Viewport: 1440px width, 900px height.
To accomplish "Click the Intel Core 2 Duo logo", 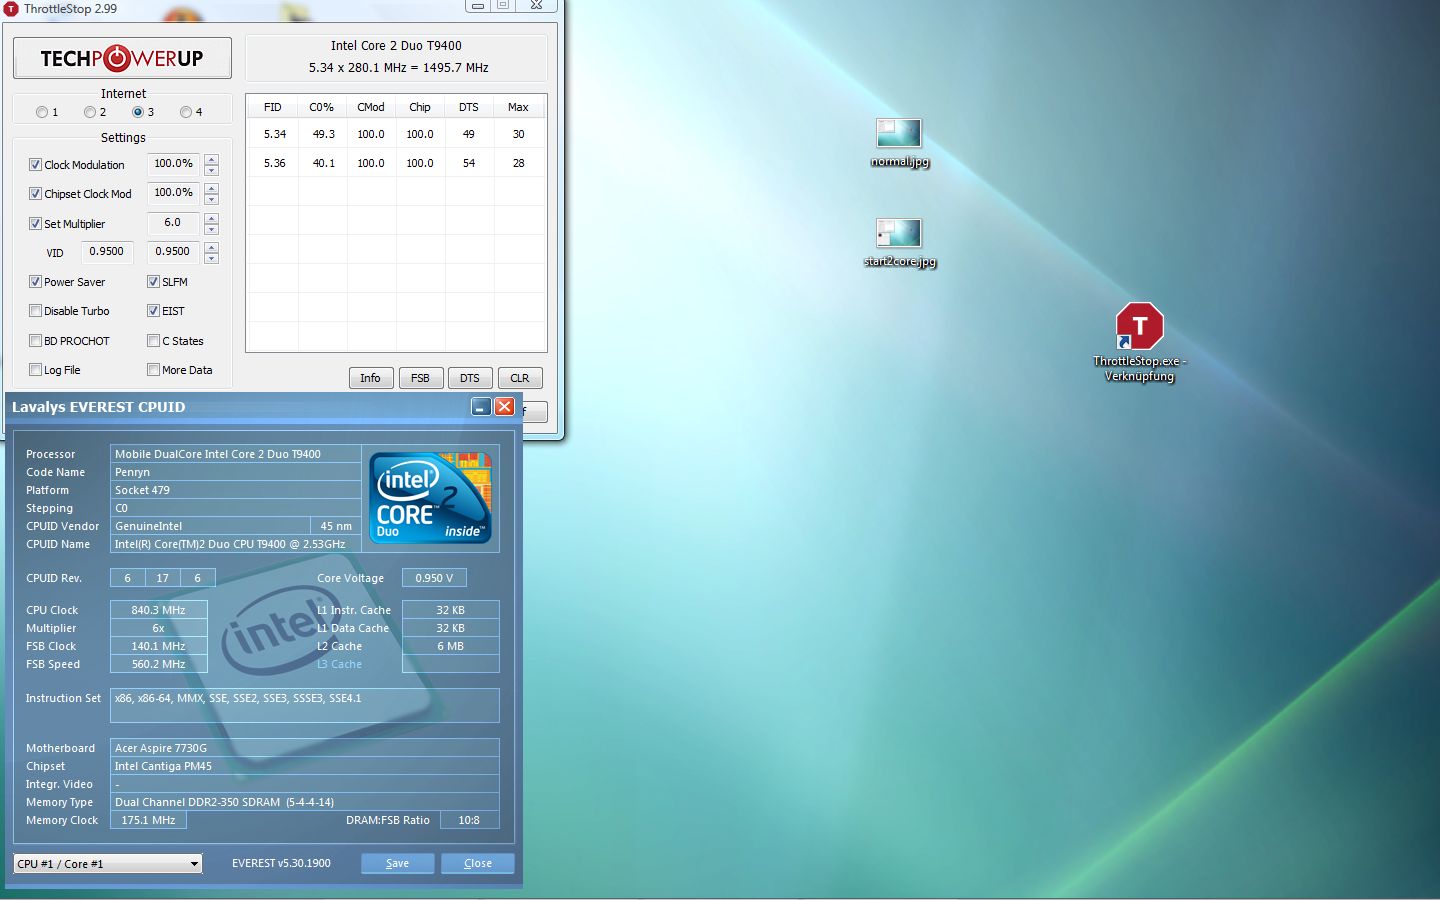I will tap(430, 496).
